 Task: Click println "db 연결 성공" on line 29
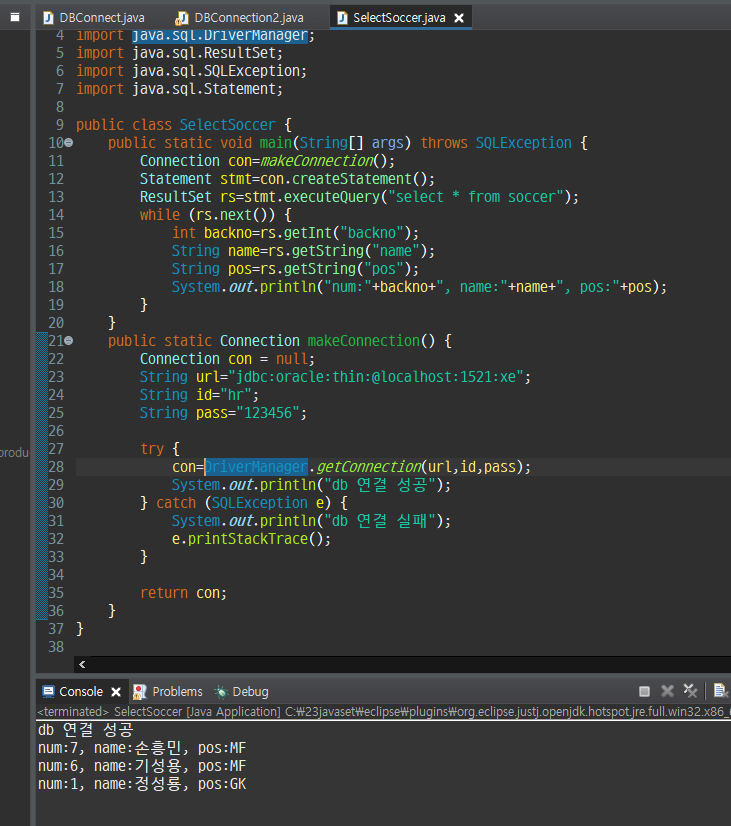(x=311, y=485)
